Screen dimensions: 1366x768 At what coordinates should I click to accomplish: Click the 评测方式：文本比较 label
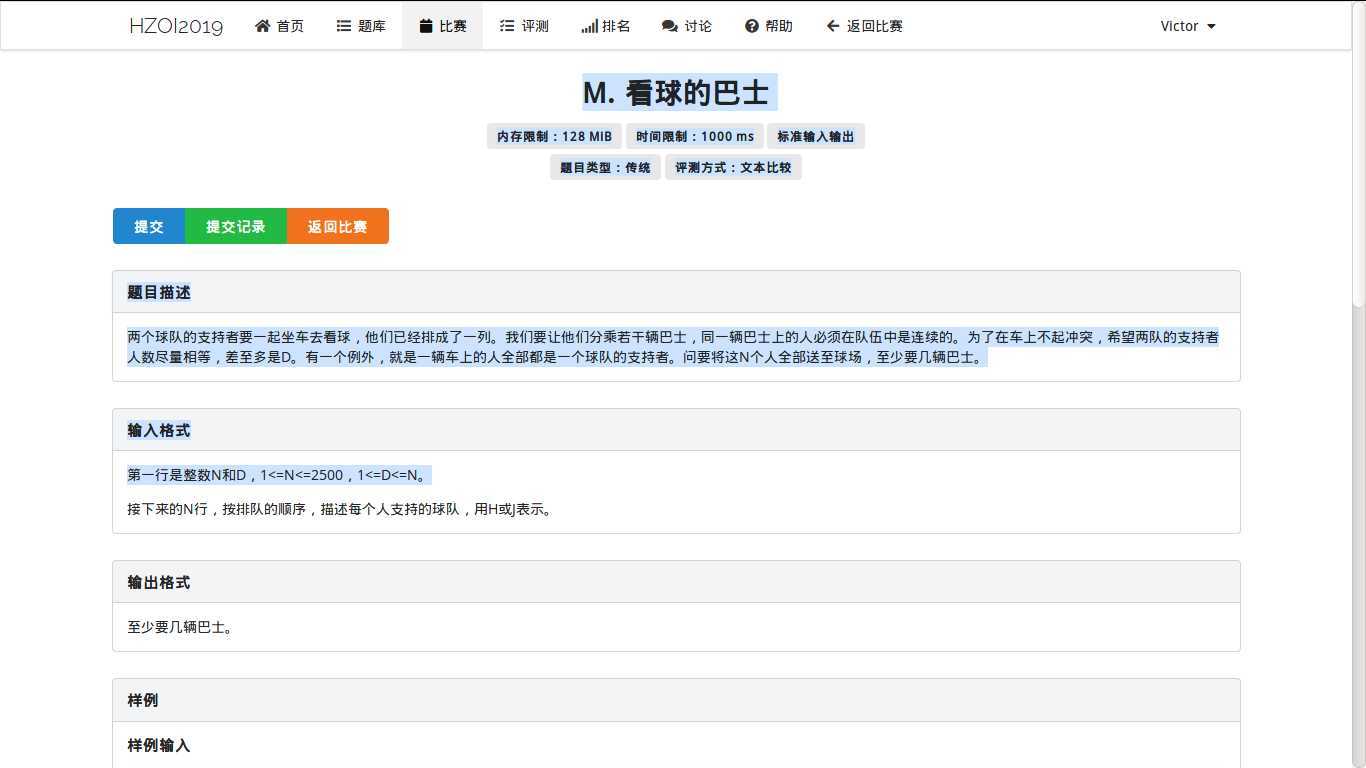(x=733, y=167)
